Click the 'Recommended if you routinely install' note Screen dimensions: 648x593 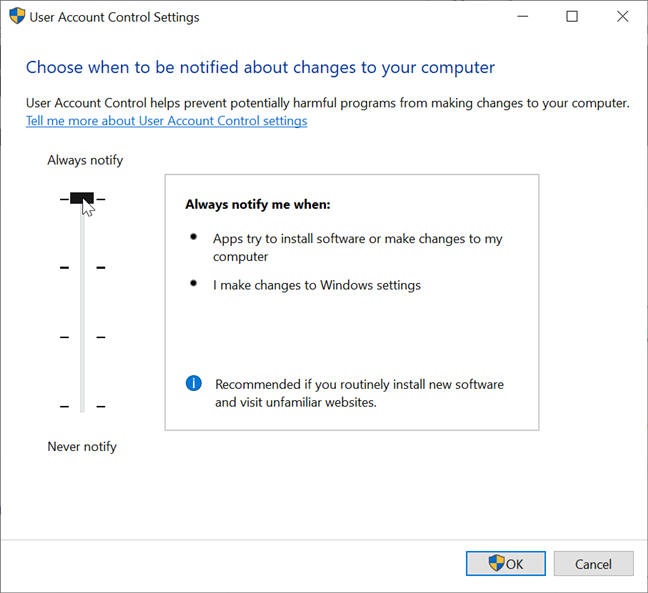tap(359, 393)
